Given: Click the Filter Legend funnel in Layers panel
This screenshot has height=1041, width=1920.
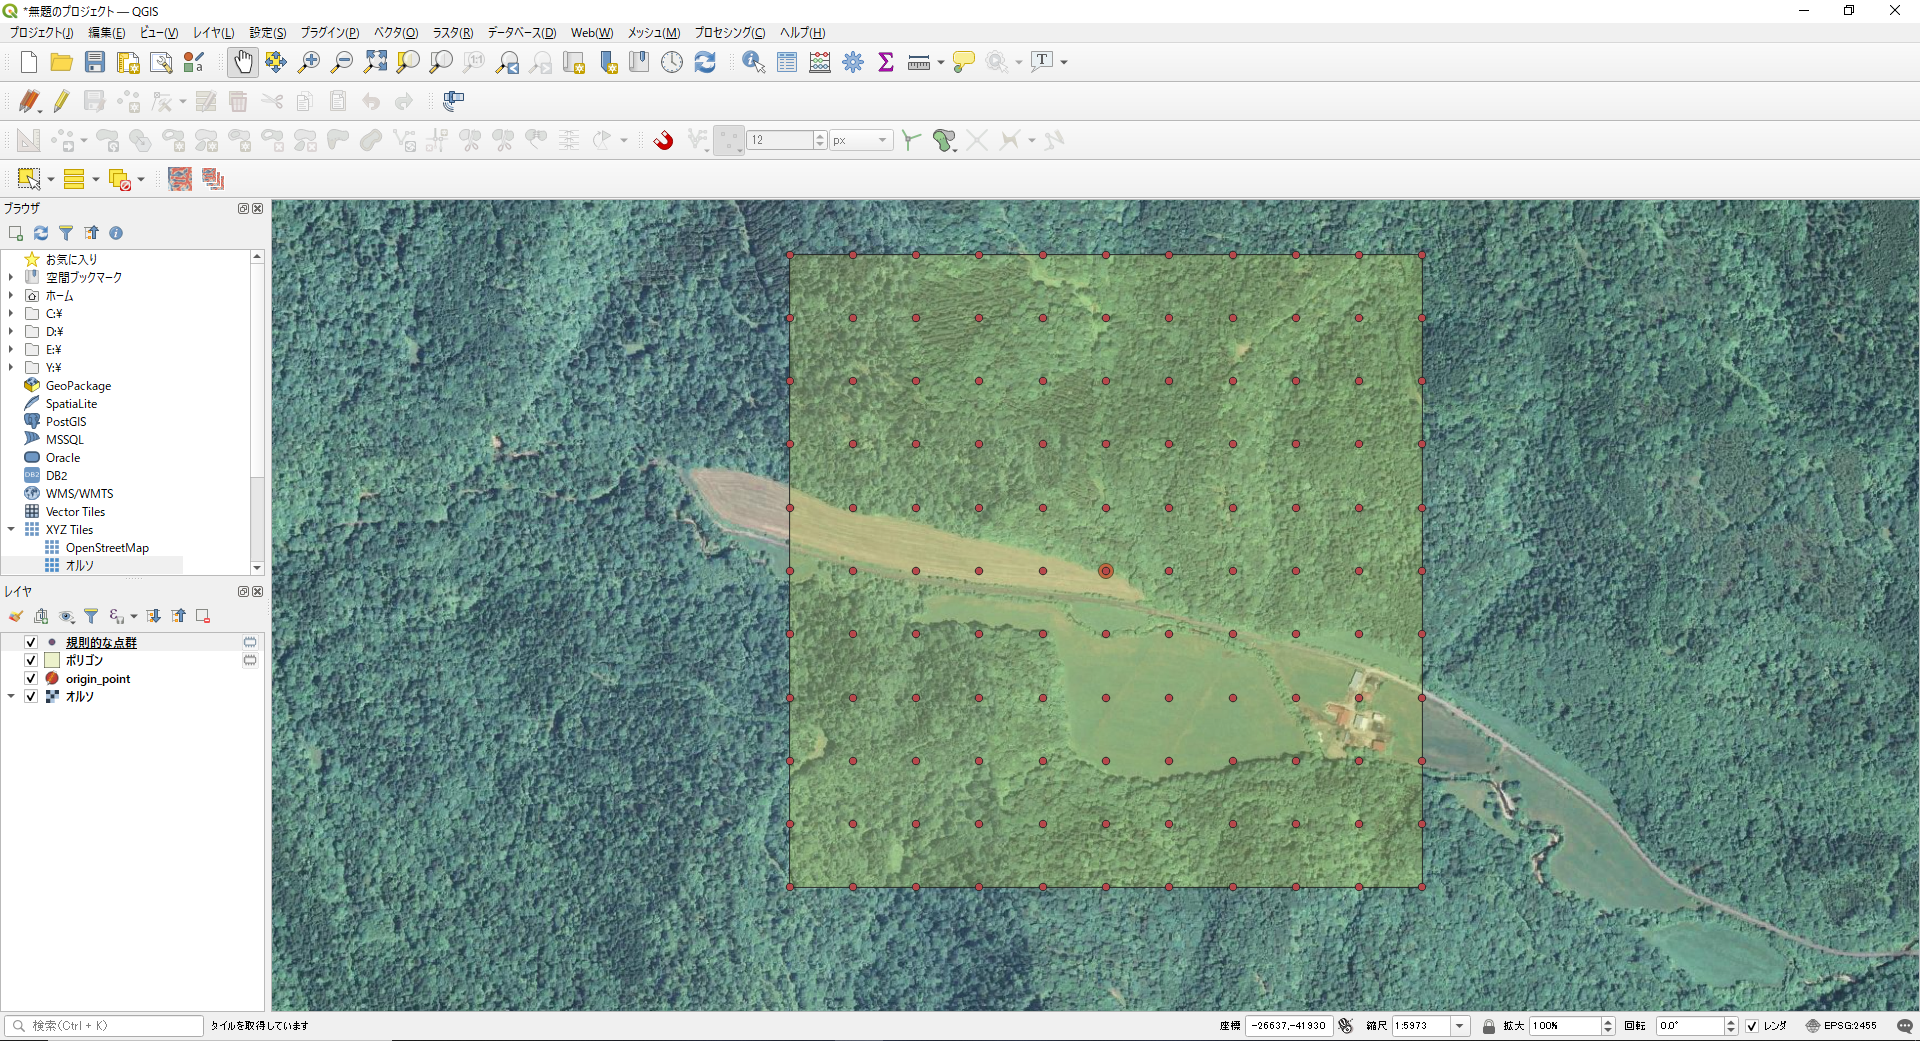Looking at the screenshot, I should (x=91, y=616).
